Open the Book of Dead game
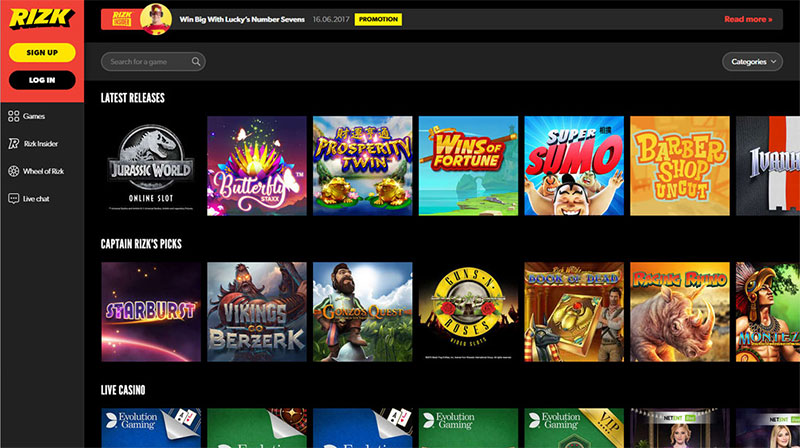The height and width of the screenshot is (448, 800). tap(574, 312)
